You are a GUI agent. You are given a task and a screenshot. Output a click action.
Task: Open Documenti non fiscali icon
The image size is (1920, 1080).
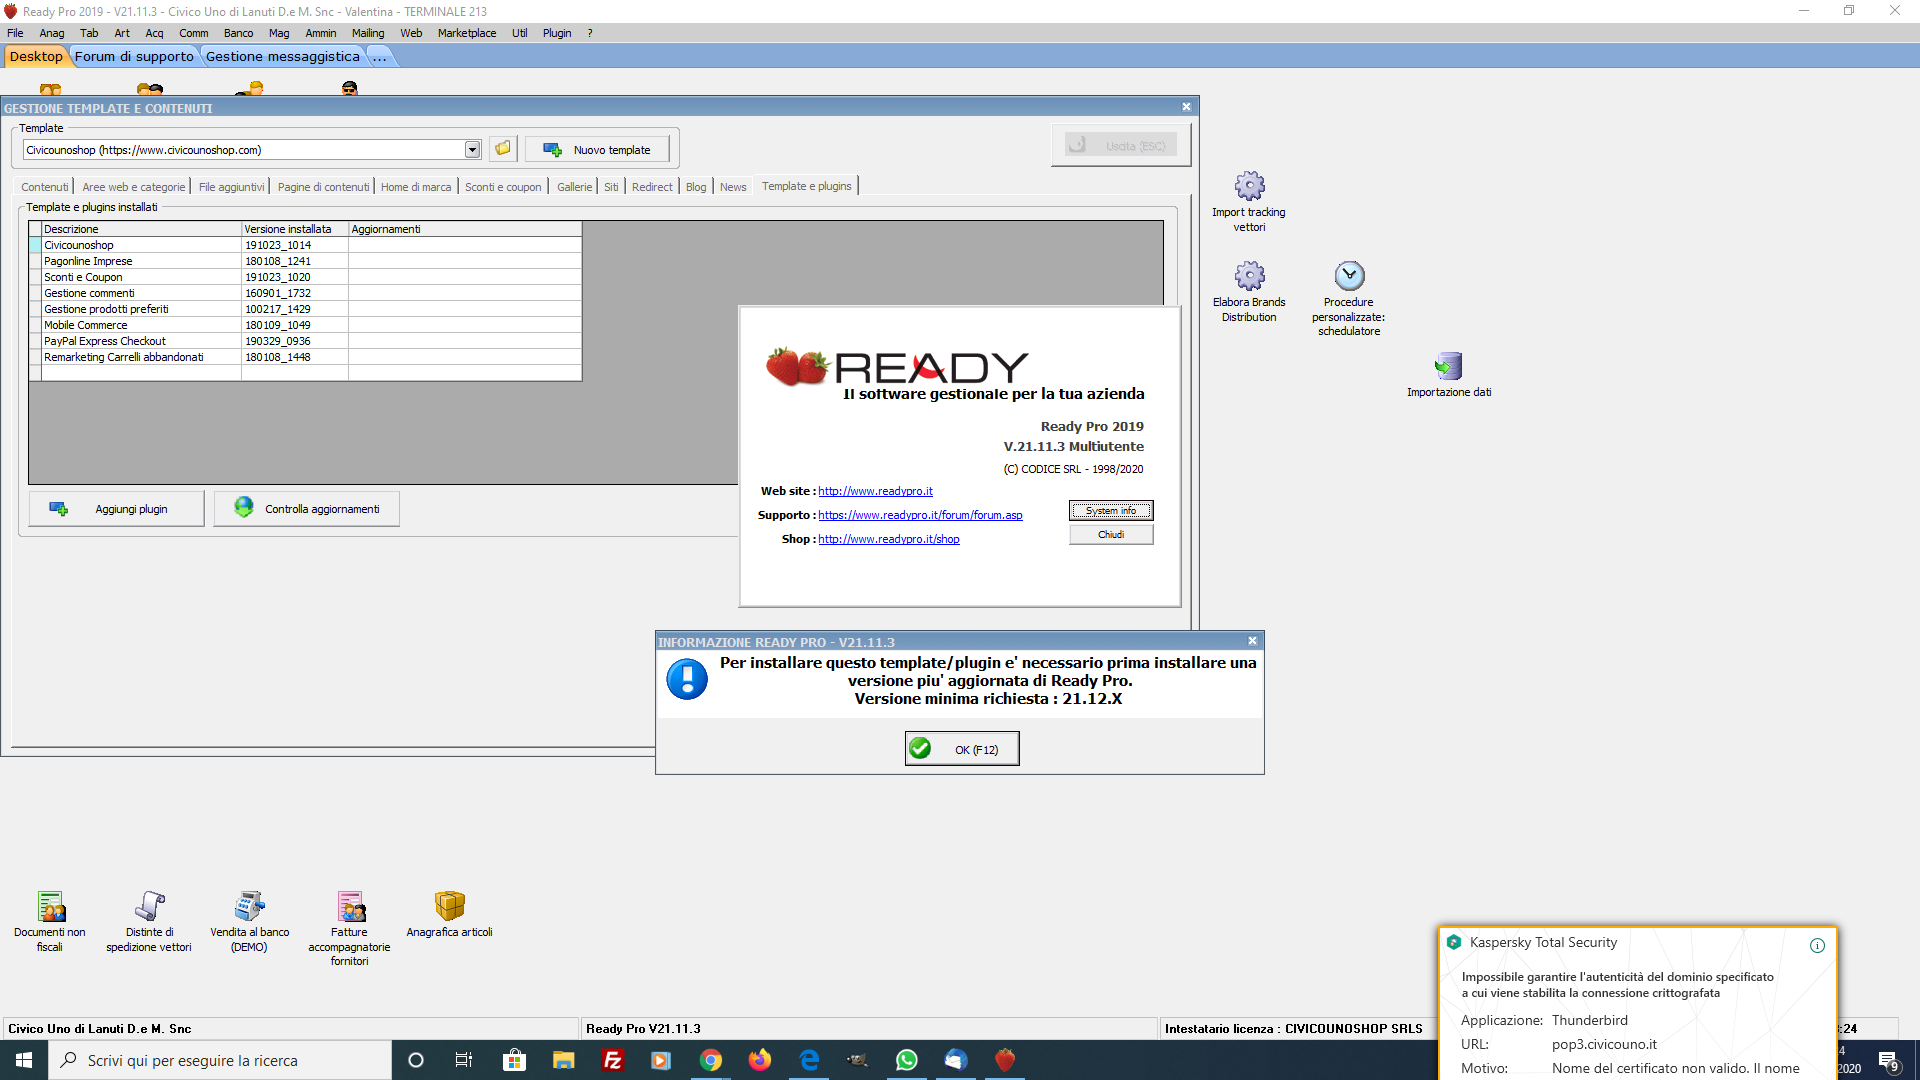pos(50,921)
